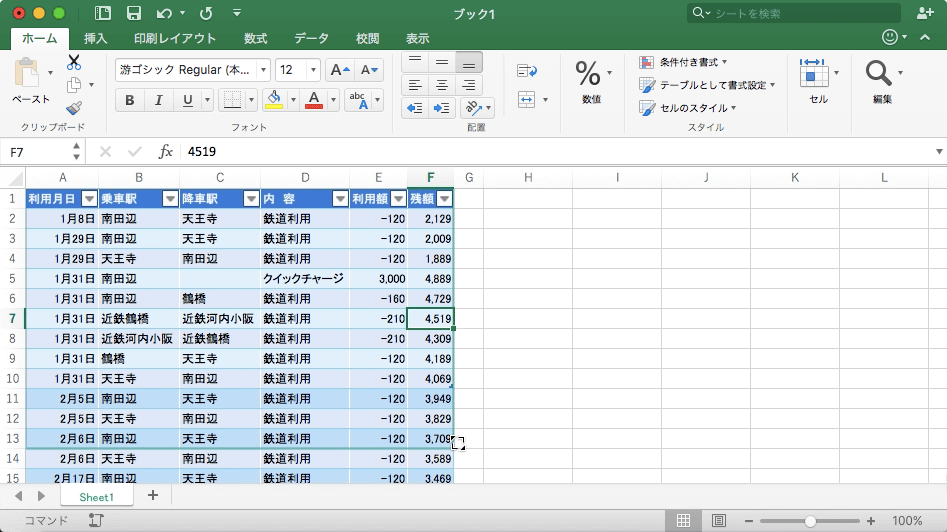Open the 降車駅 column filter dropdown
Screen dimensions: 947x532
pyautogui.click(x=251, y=199)
